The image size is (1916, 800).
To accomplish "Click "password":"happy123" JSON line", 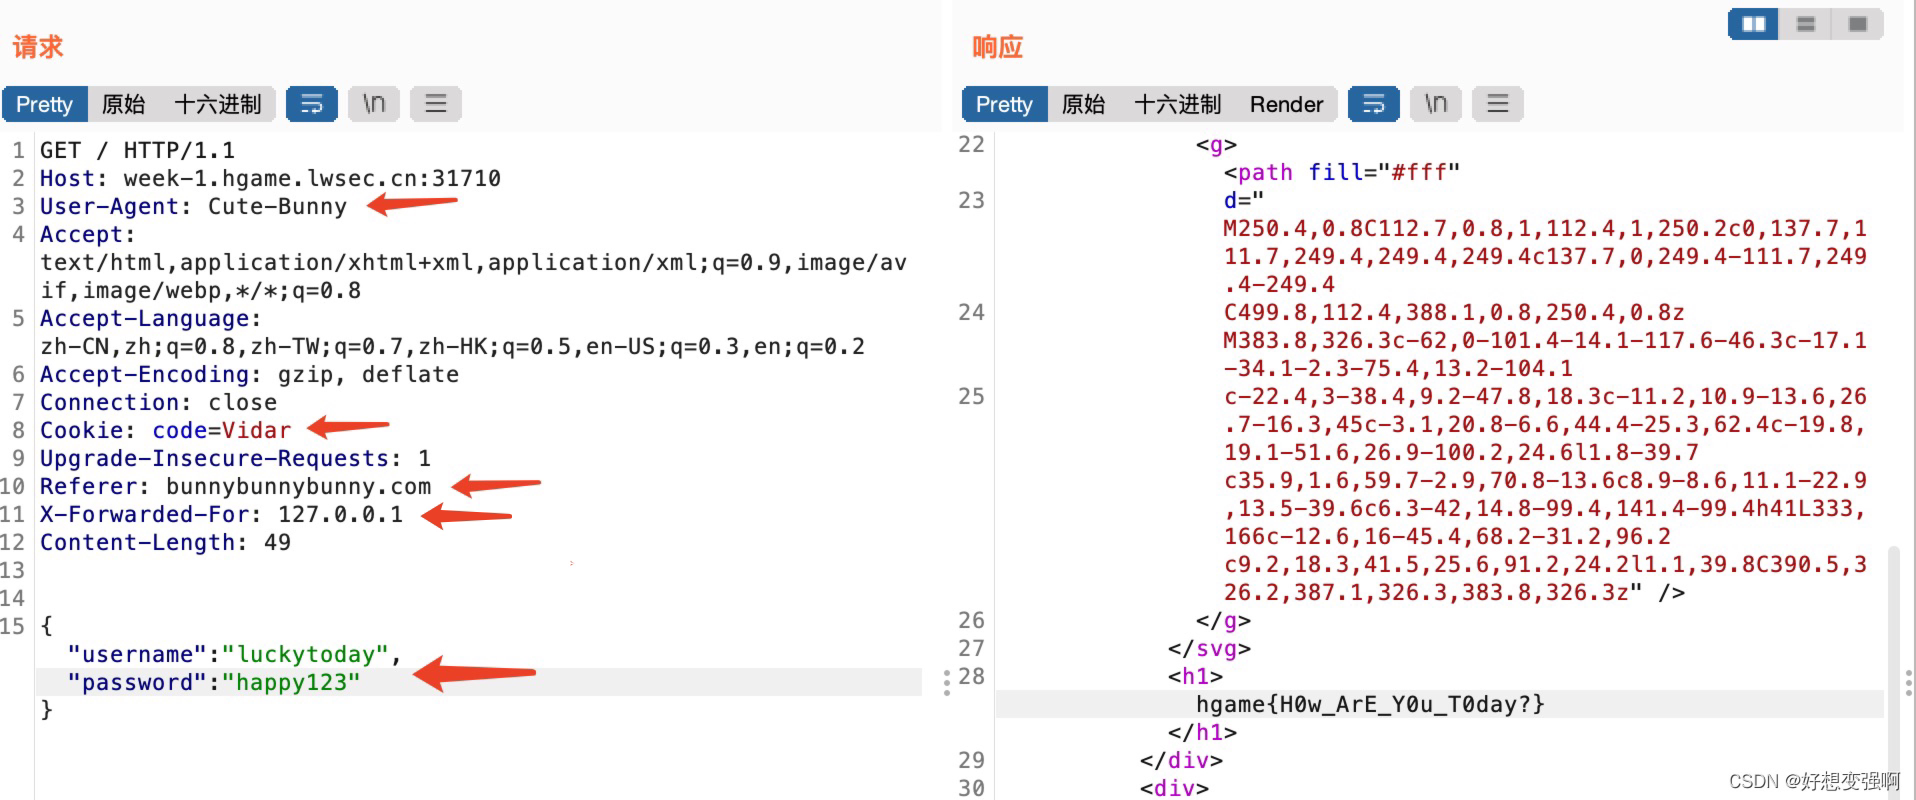I will [x=213, y=683].
